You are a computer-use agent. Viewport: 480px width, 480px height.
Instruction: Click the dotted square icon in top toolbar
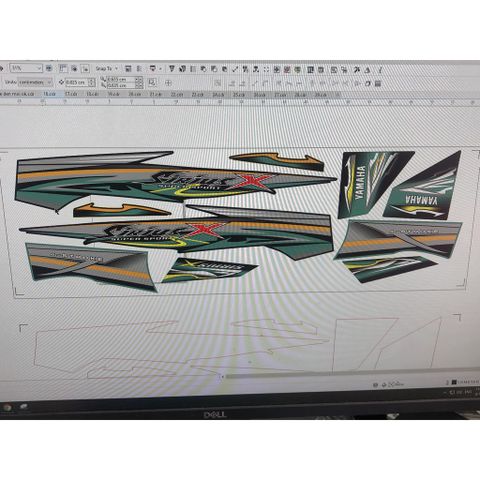(266, 70)
